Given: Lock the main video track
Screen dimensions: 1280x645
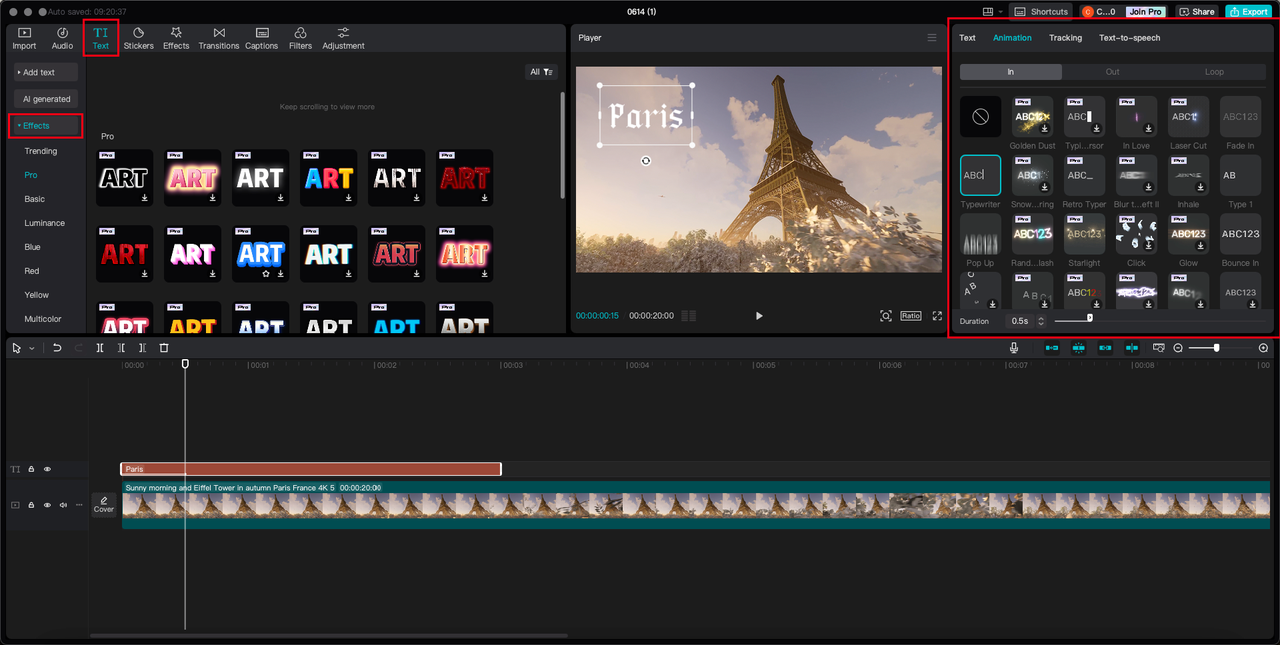Looking at the screenshot, I should (x=31, y=505).
